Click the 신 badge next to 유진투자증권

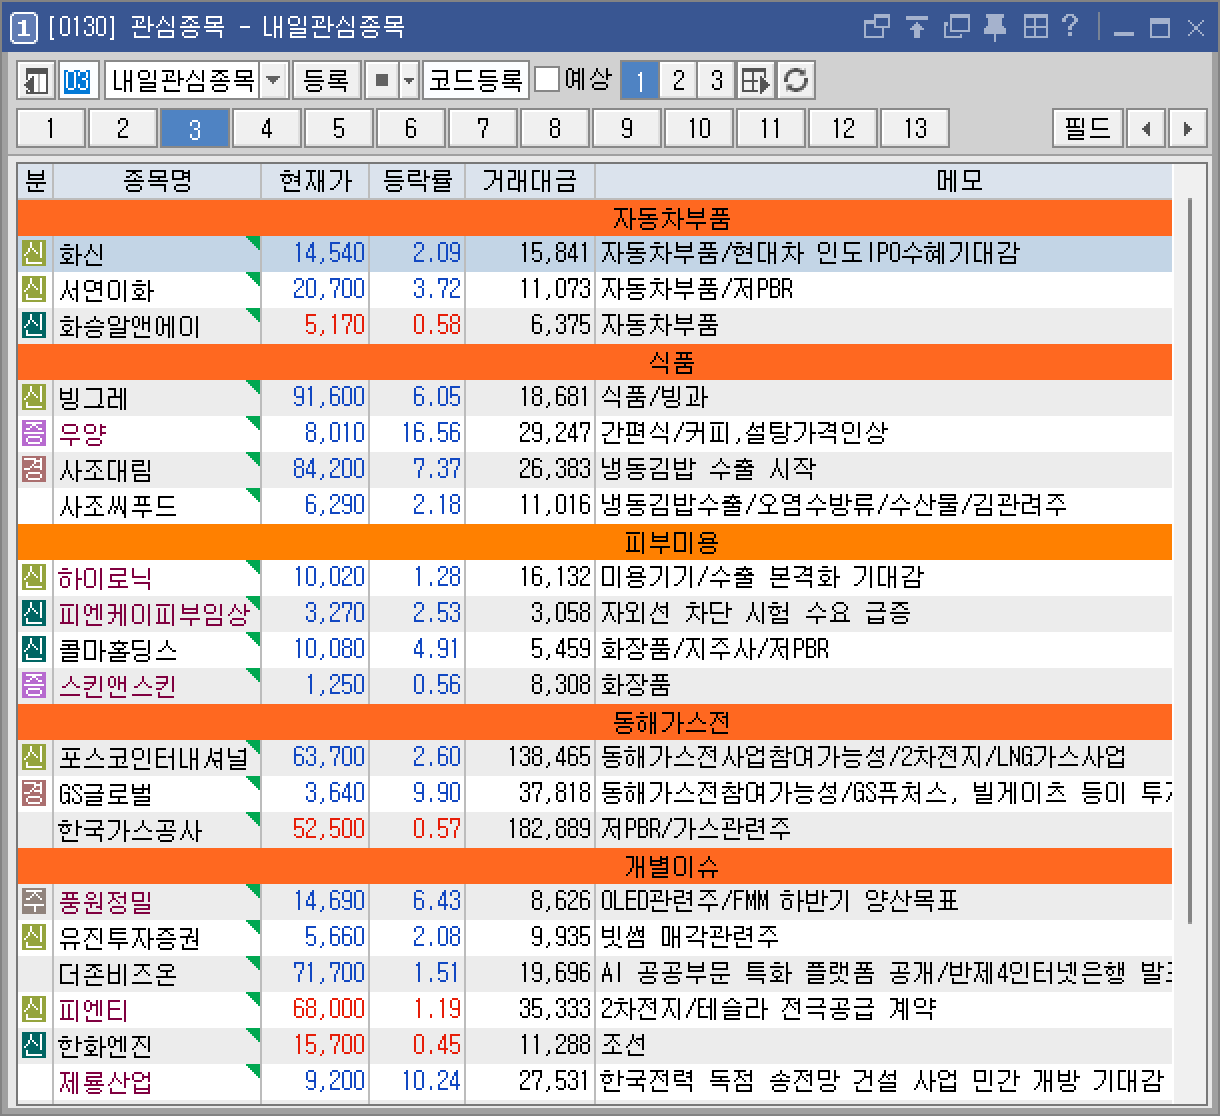click(x=34, y=938)
